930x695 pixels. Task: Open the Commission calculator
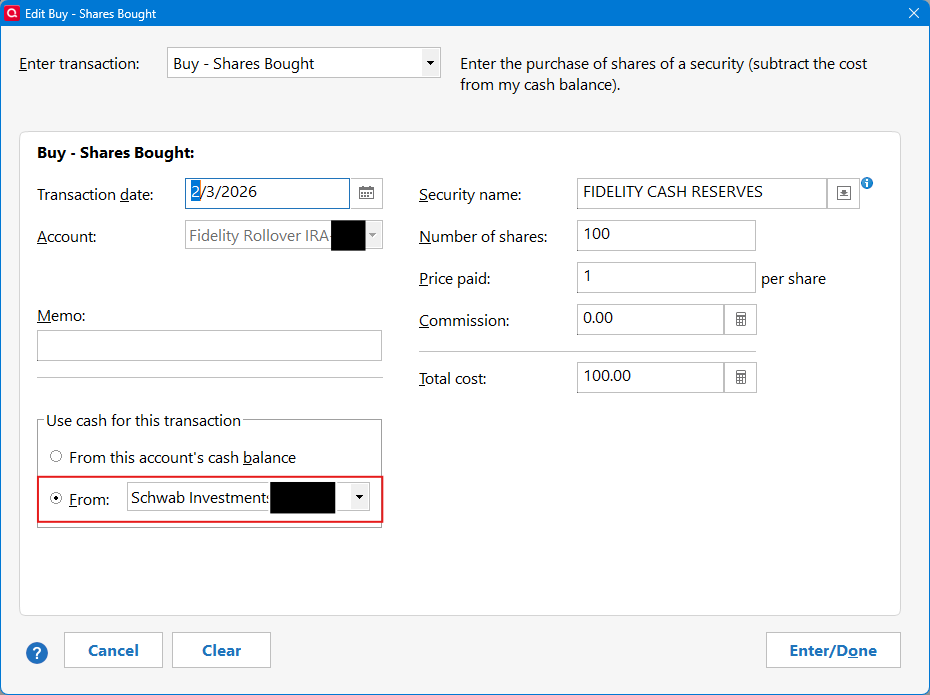coord(740,320)
